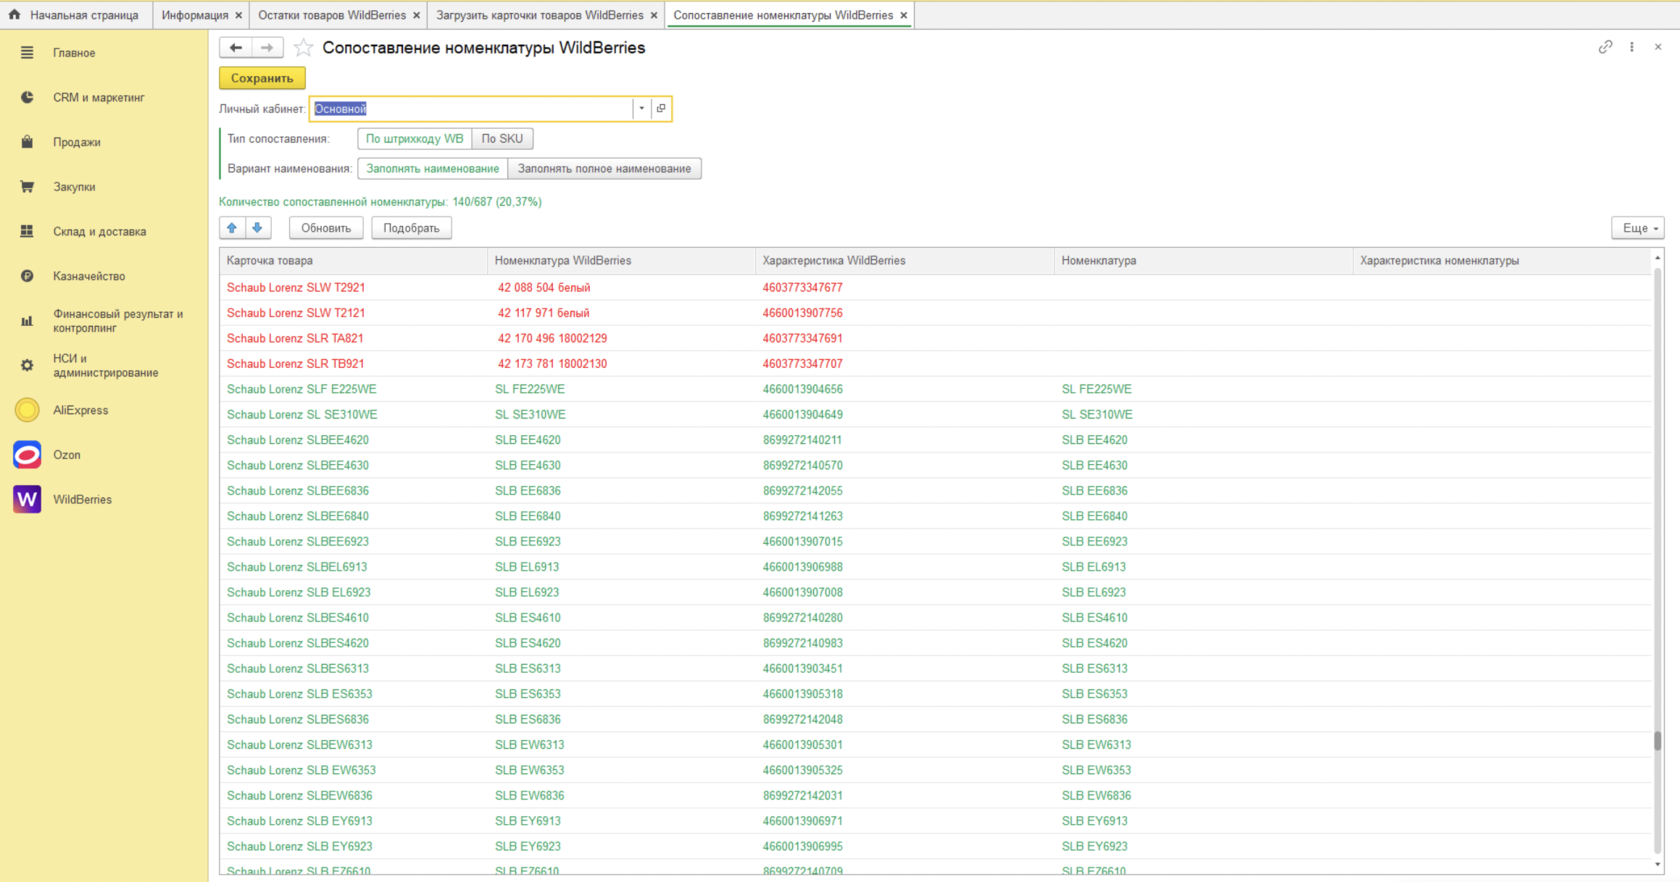Open CRM и маркетинг pie chart icon
This screenshot has height=882, width=1680.
point(27,97)
